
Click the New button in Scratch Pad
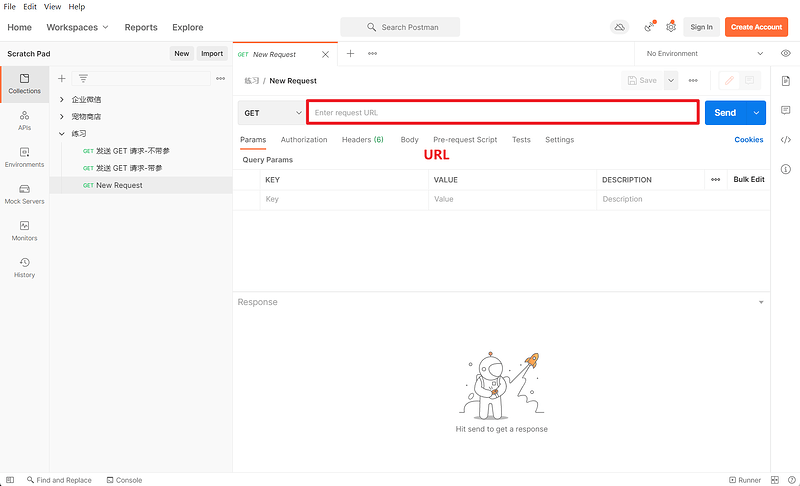tap(182, 54)
